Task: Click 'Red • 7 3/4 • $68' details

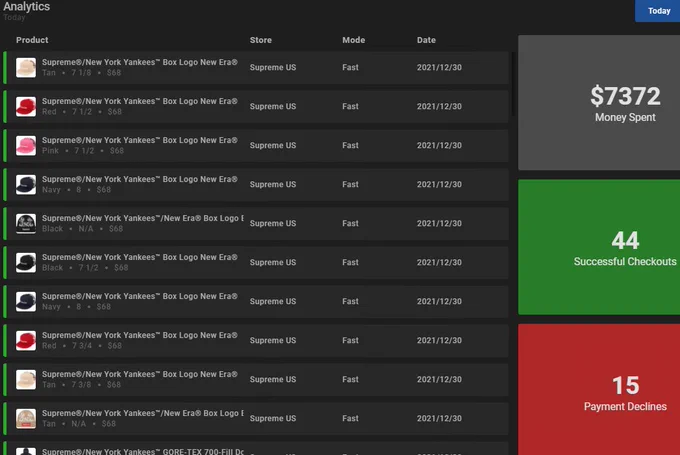Action: (x=82, y=346)
